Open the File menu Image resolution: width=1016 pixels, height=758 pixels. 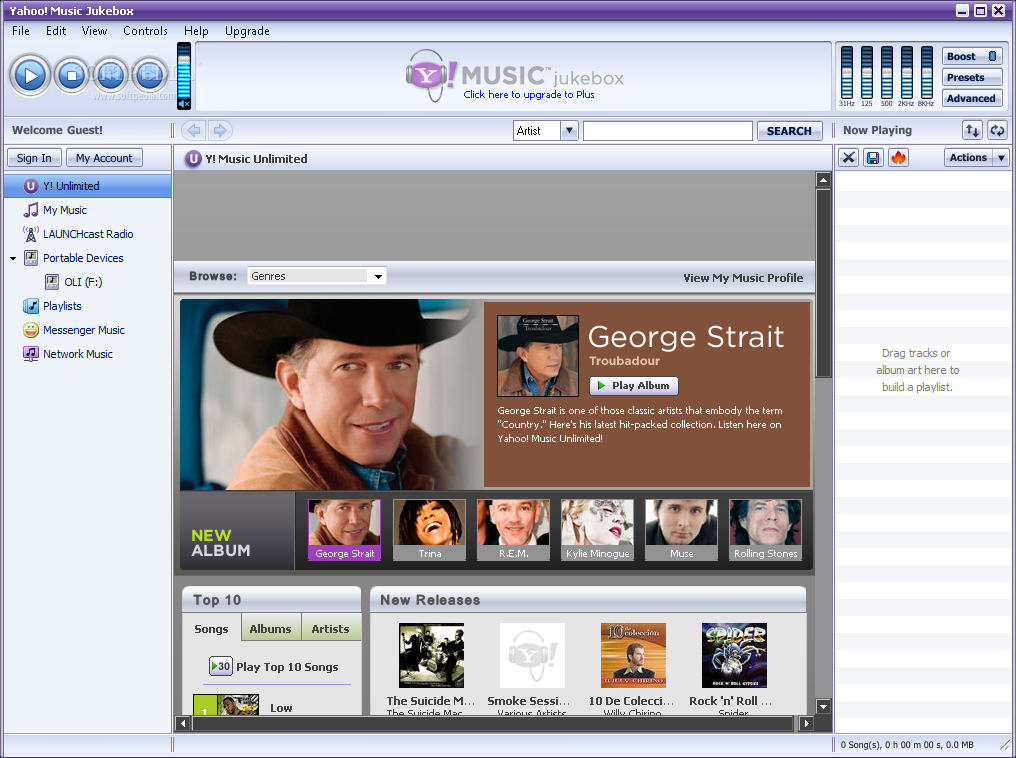(21, 30)
